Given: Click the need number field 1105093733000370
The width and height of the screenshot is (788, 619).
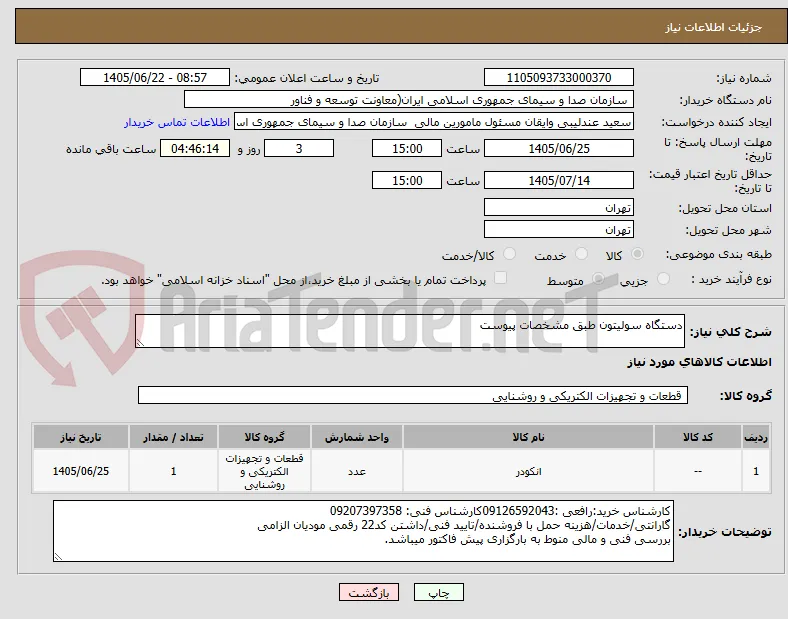Looking at the screenshot, I should [559, 78].
